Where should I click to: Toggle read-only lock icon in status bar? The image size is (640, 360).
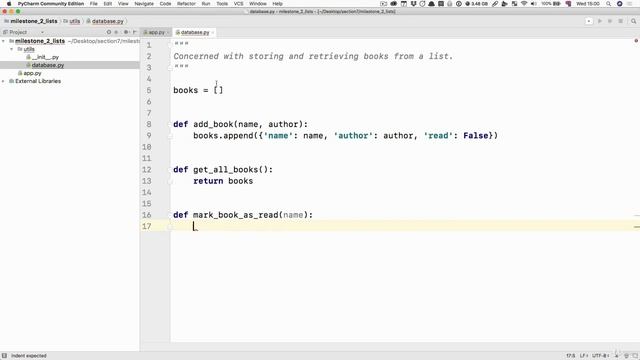click(x=617, y=356)
